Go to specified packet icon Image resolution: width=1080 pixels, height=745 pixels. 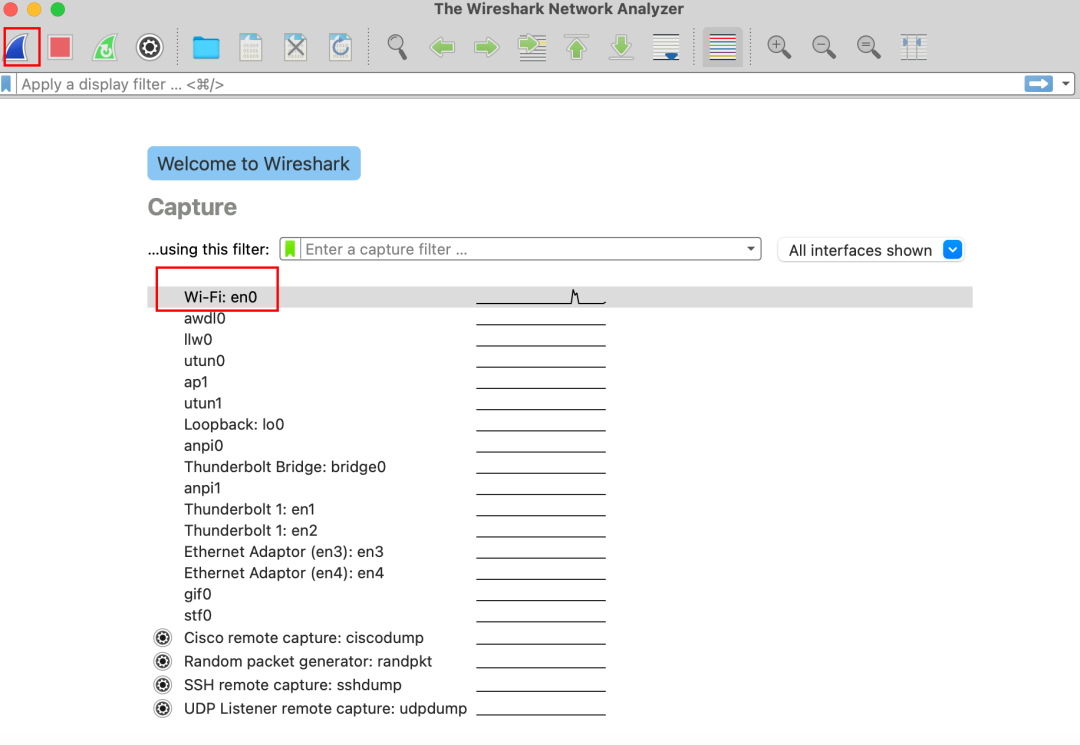(532, 48)
